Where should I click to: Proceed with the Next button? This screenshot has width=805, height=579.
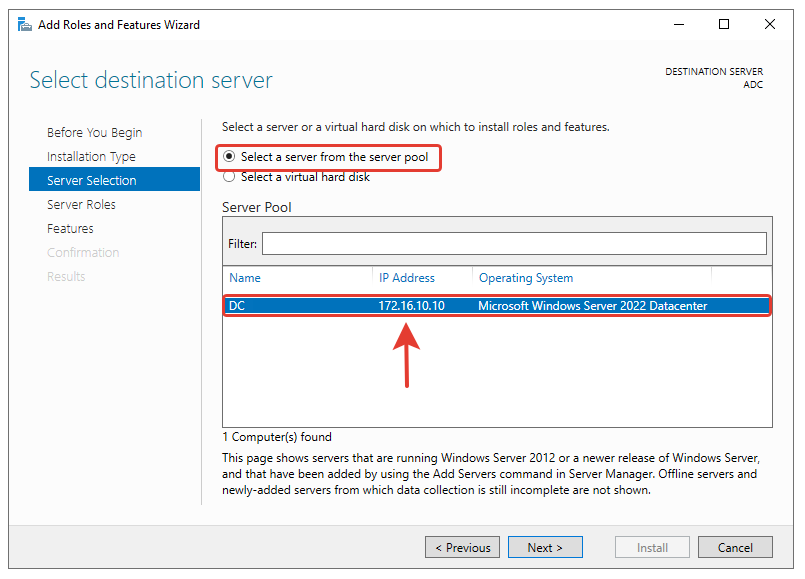pyautogui.click(x=545, y=548)
